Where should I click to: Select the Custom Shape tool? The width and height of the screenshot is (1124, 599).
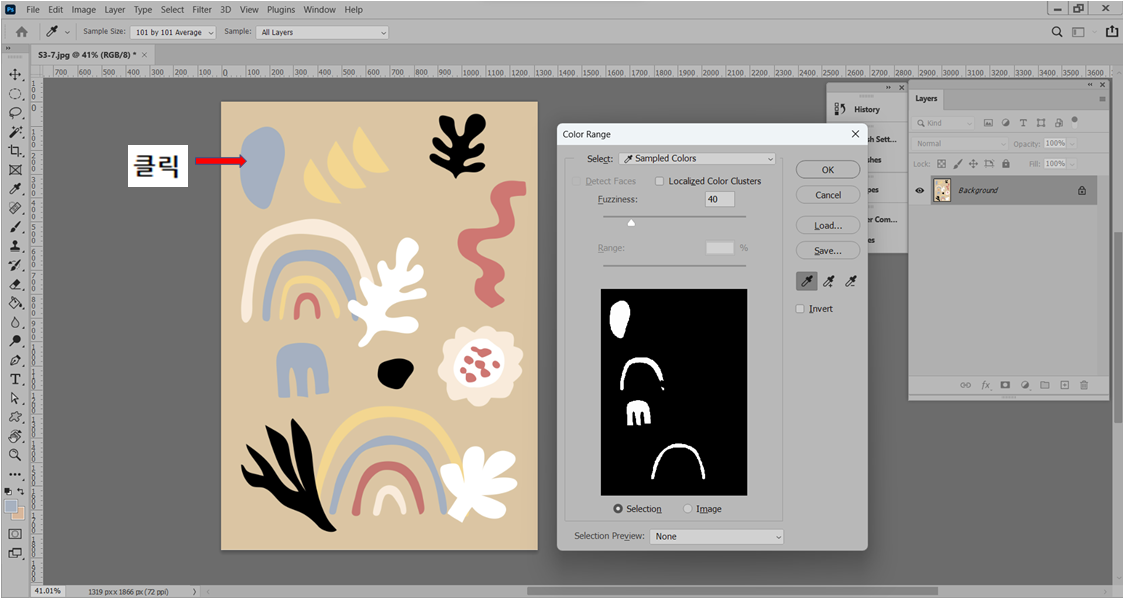pos(15,417)
